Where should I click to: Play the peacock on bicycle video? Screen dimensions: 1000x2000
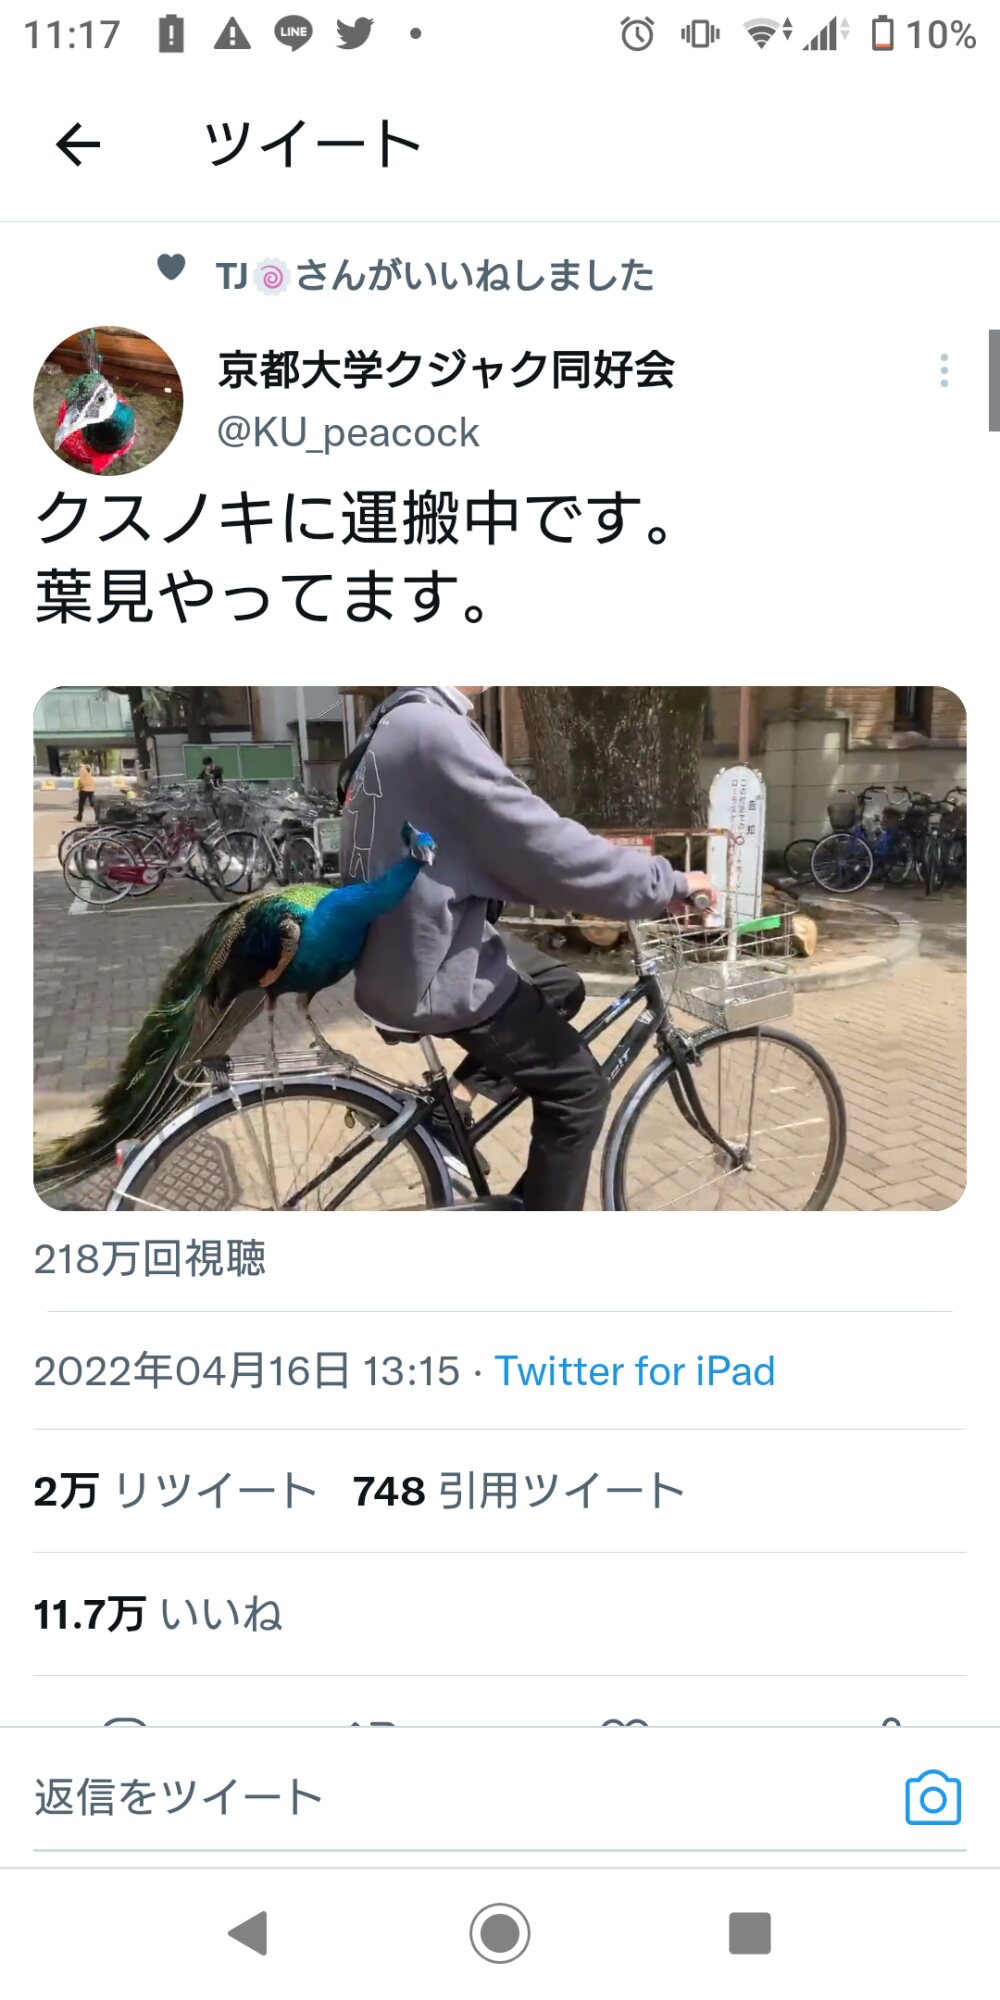500,948
